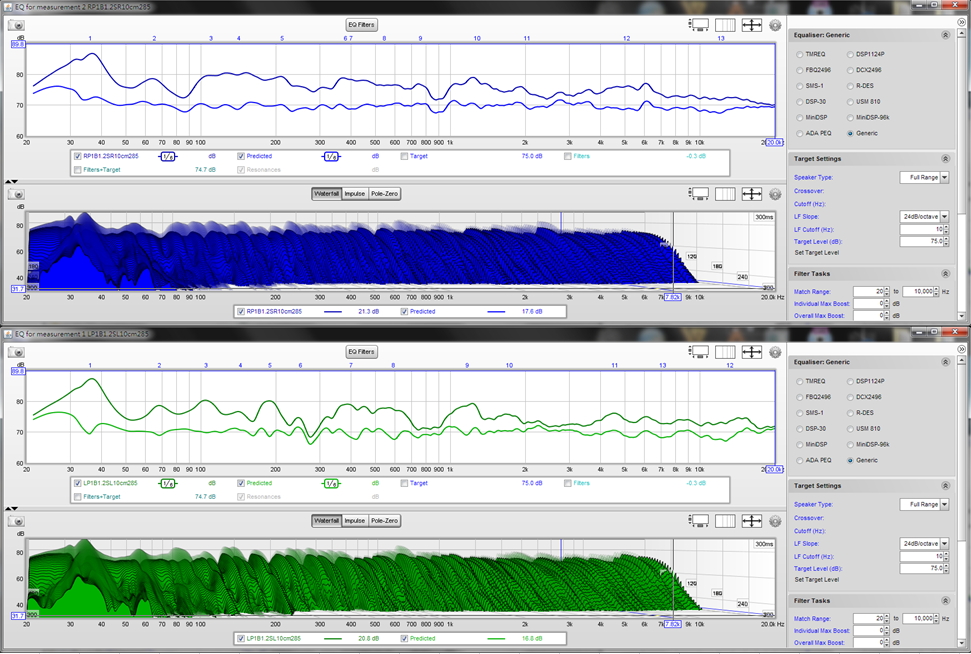The image size is (971, 654).
Task: Switch to Pole-Zero tab in the green EQ window
Action: [385, 521]
